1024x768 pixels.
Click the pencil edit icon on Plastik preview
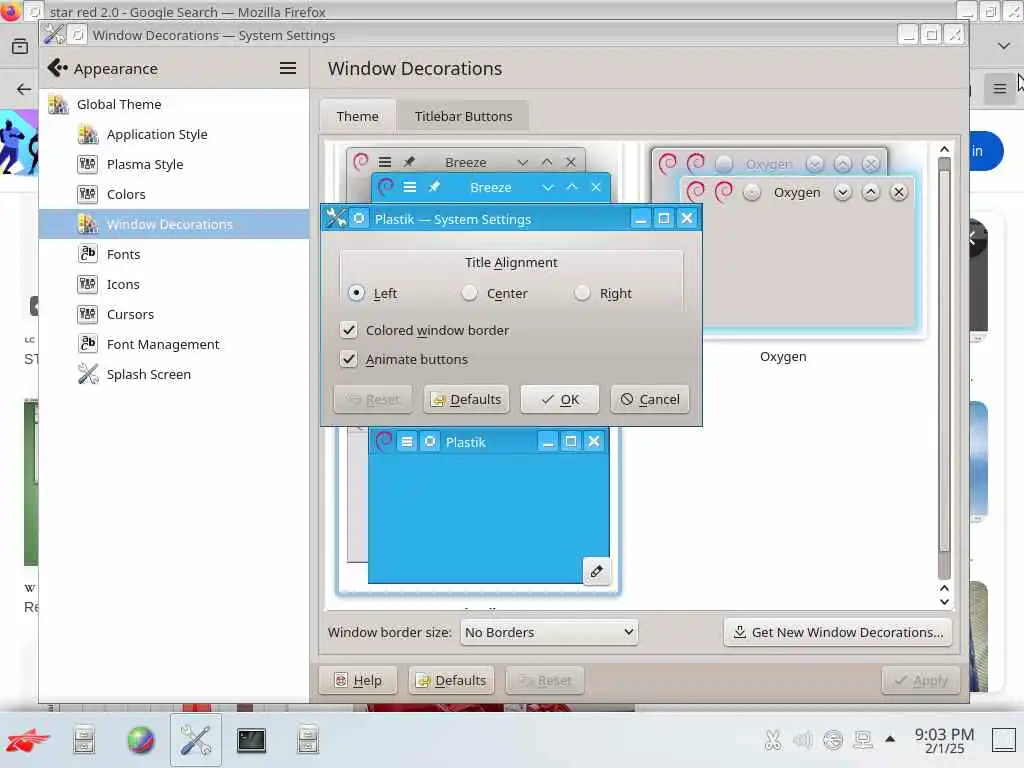[x=596, y=571]
